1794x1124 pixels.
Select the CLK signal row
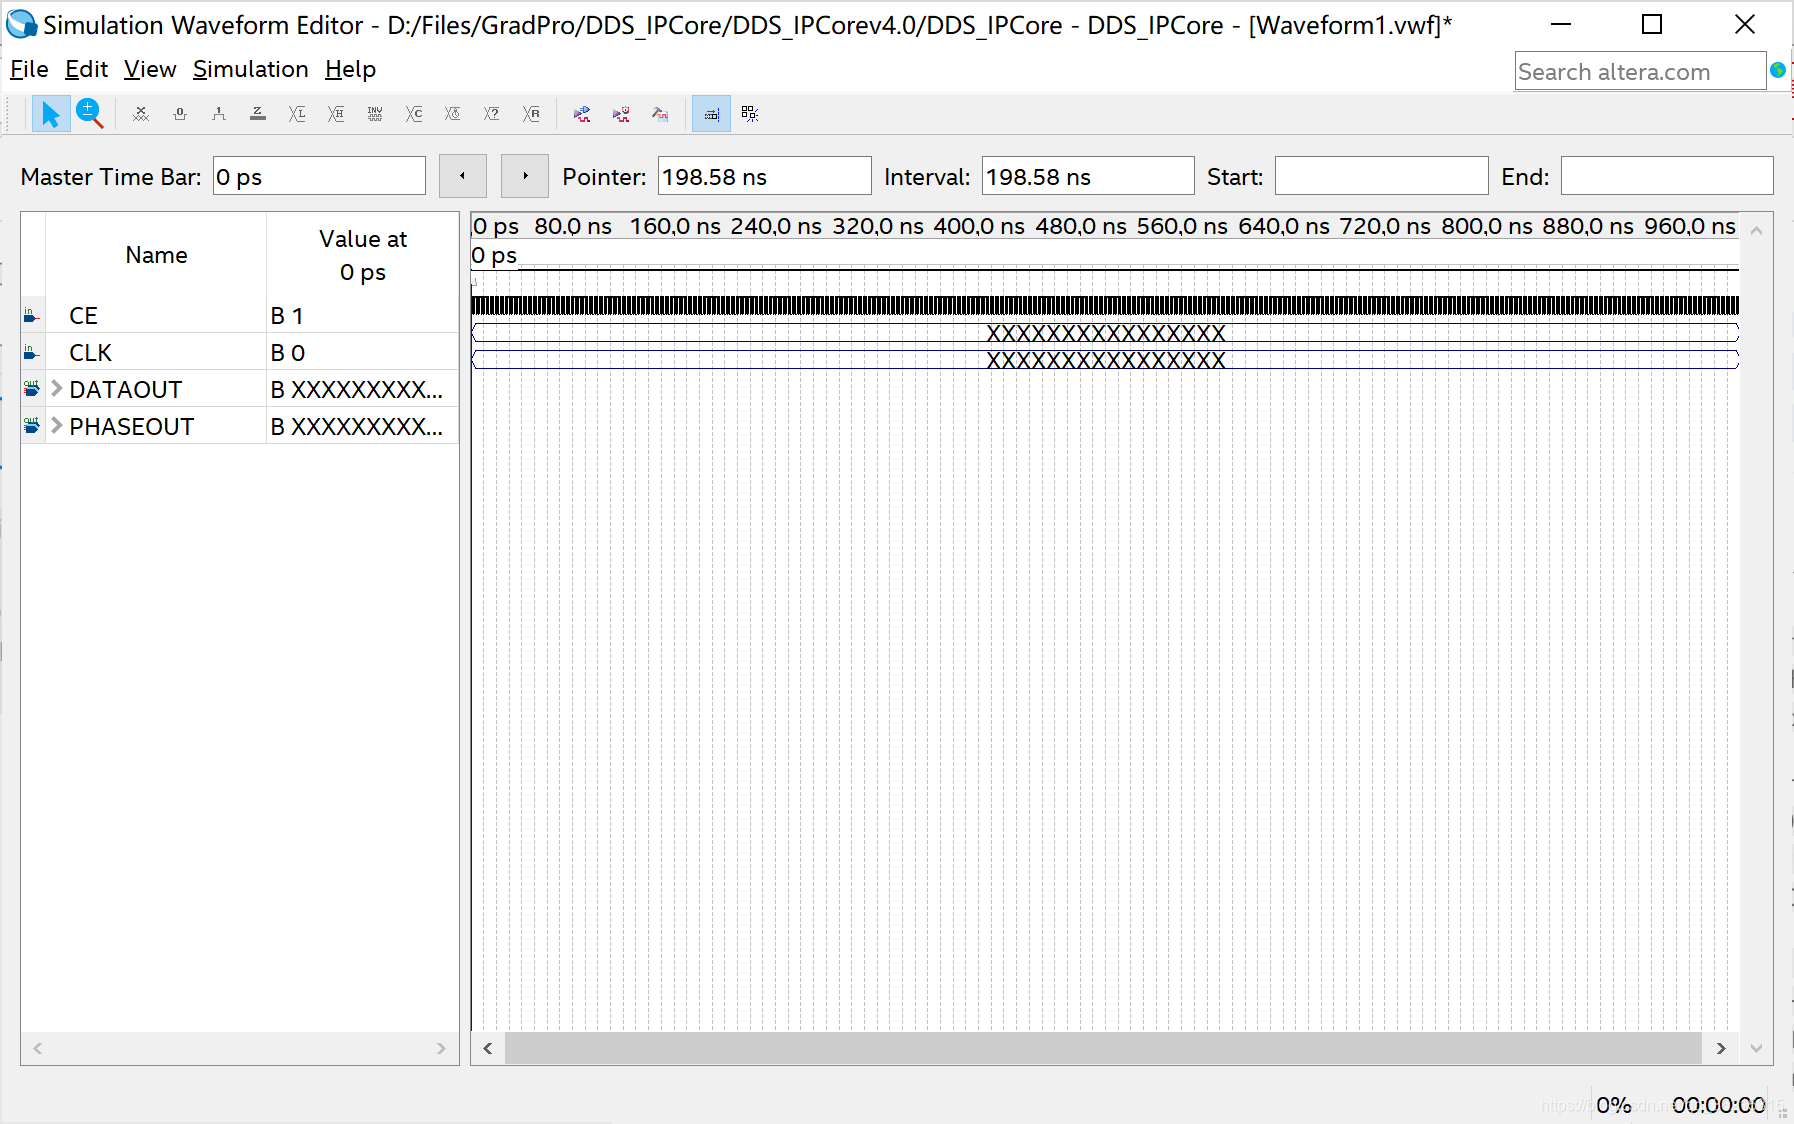[240, 352]
